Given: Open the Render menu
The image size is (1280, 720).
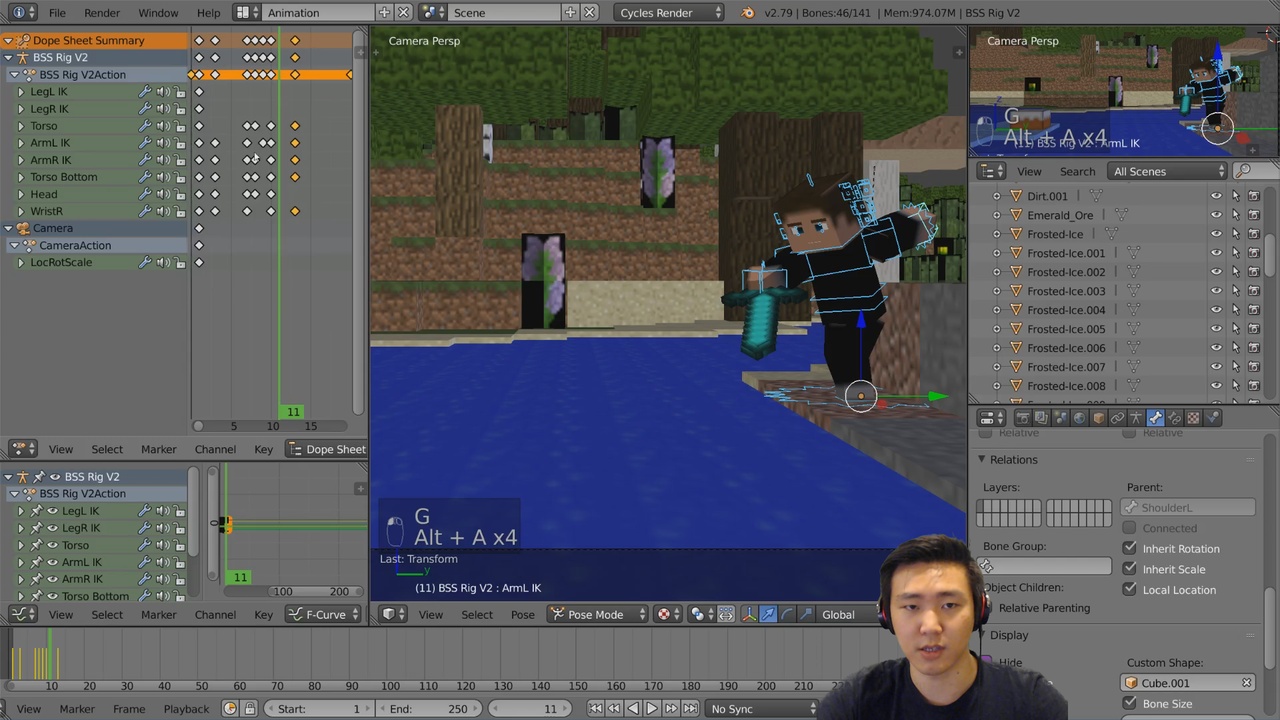Looking at the screenshot, I should tap(102, 13).
